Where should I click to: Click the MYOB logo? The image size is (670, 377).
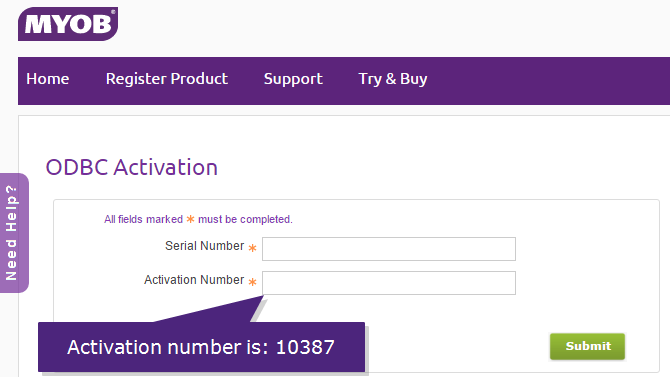(68, 24)
